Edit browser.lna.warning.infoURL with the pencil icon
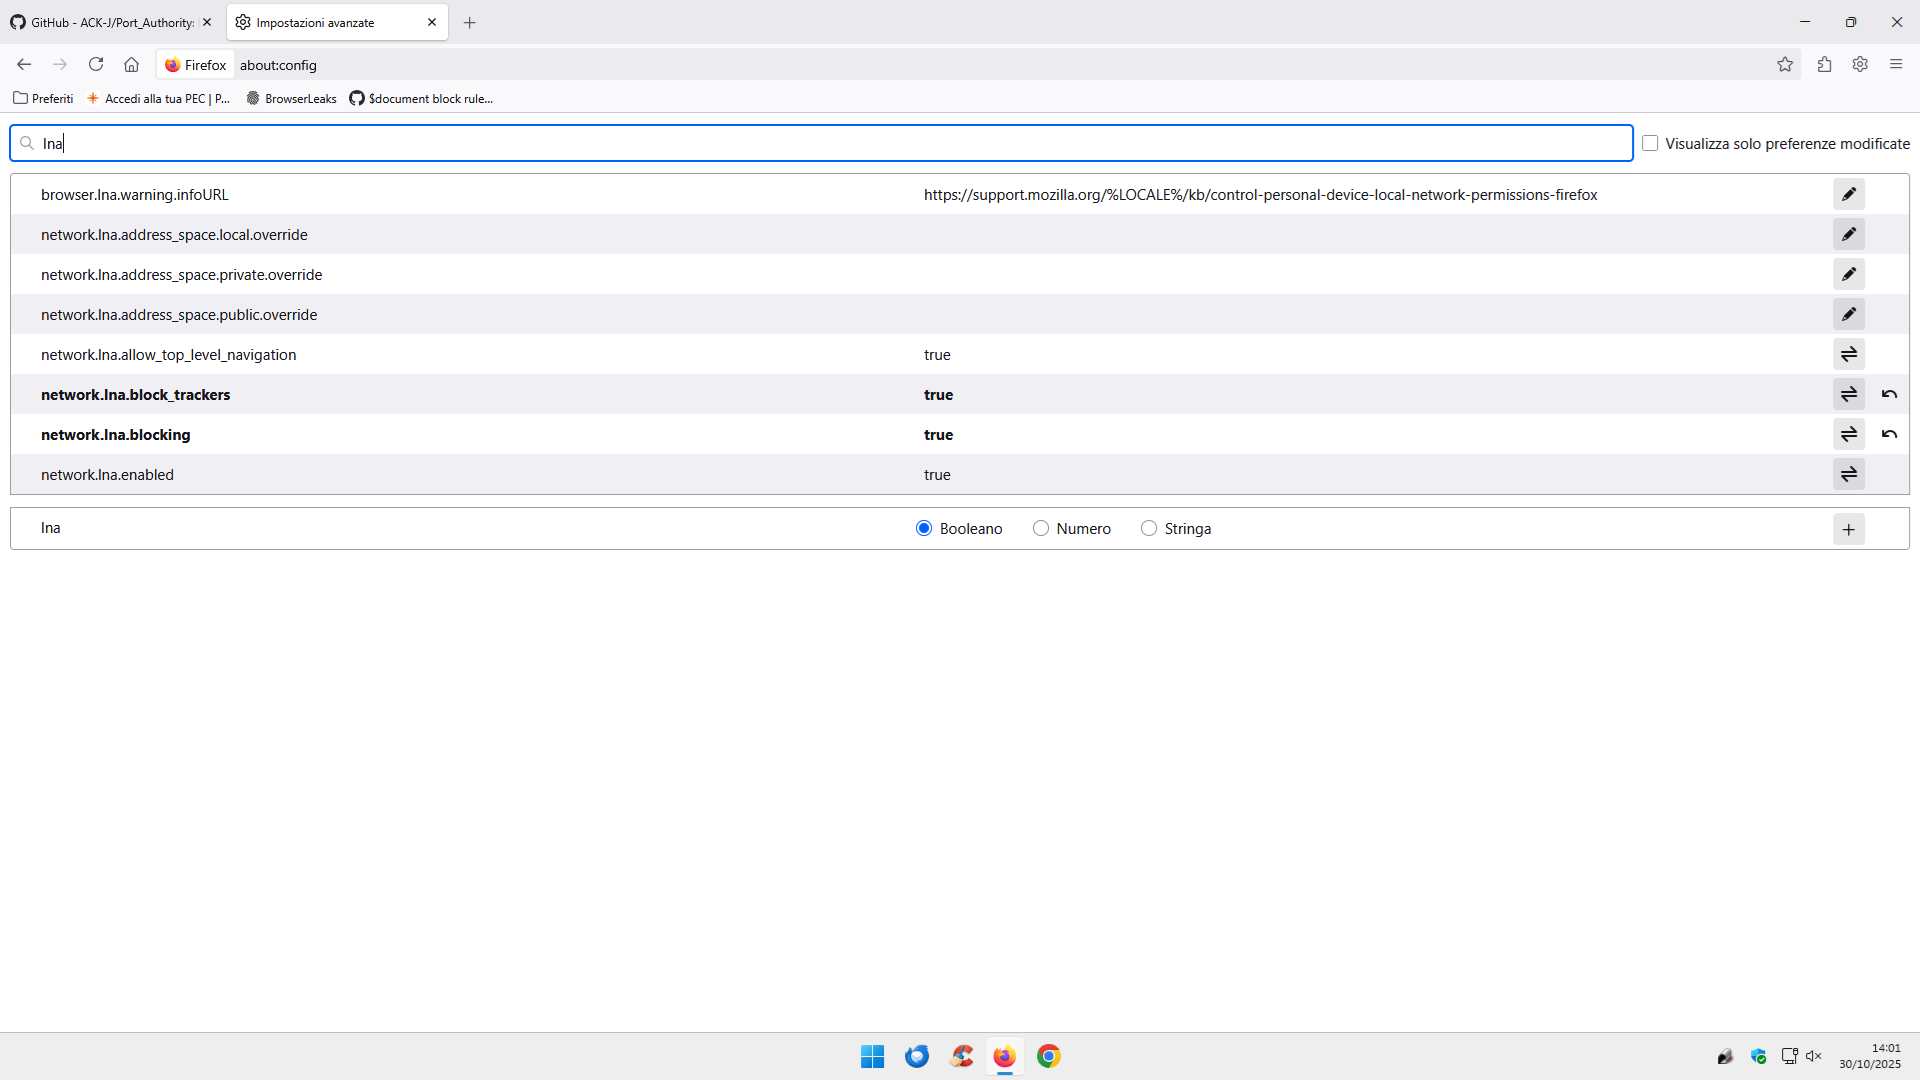 (x=1848, y=194)
